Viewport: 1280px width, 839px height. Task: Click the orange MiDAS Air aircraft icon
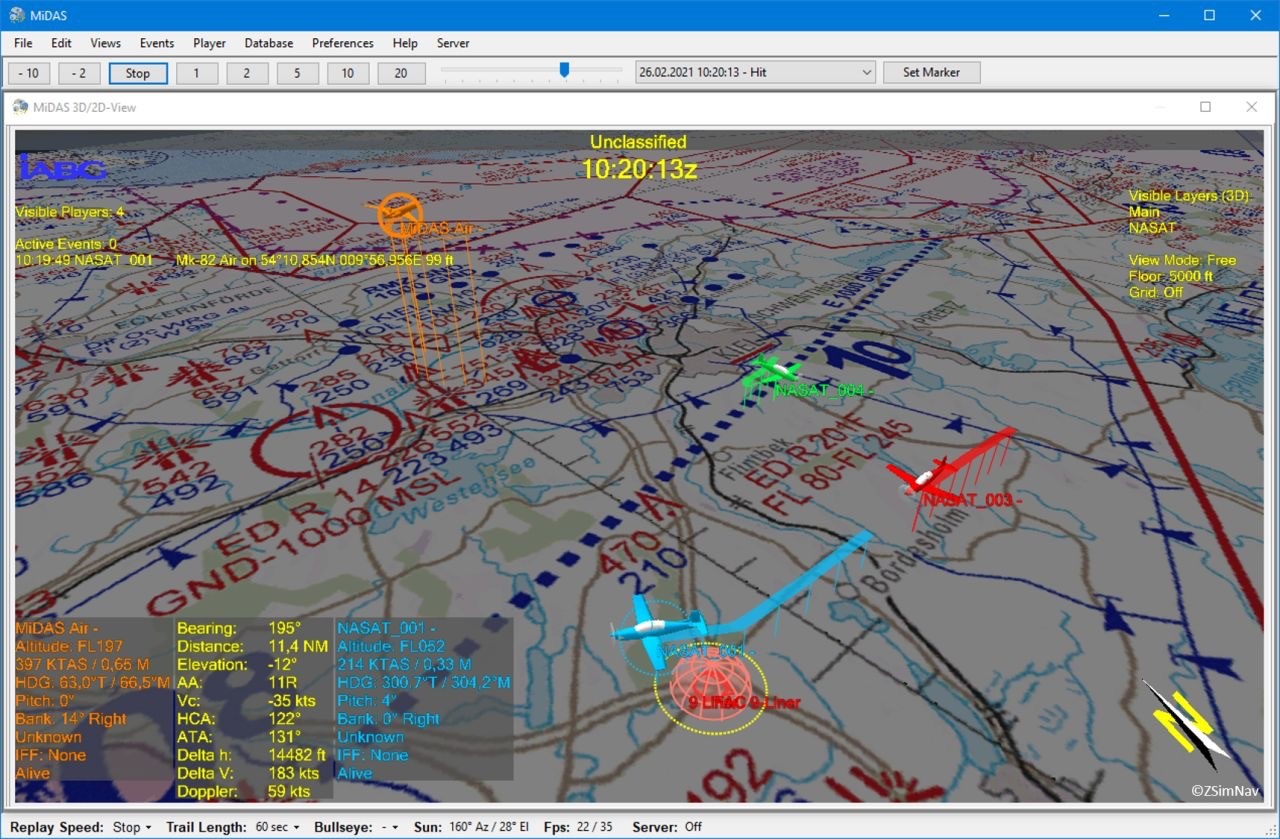point(398,214)
